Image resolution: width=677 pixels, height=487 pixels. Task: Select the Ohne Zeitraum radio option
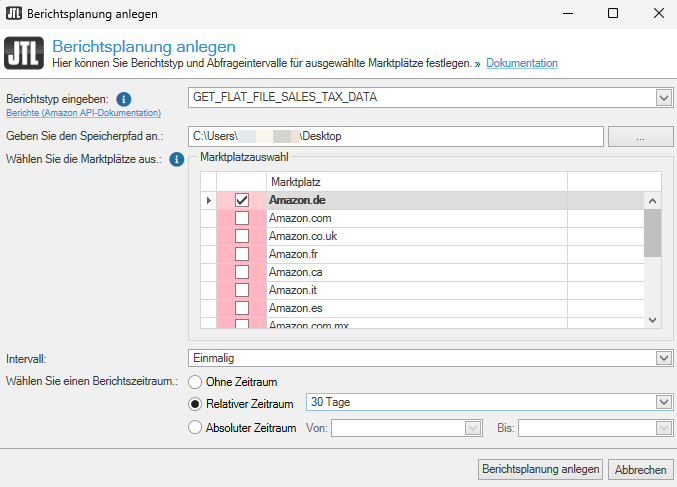[196, 381]
